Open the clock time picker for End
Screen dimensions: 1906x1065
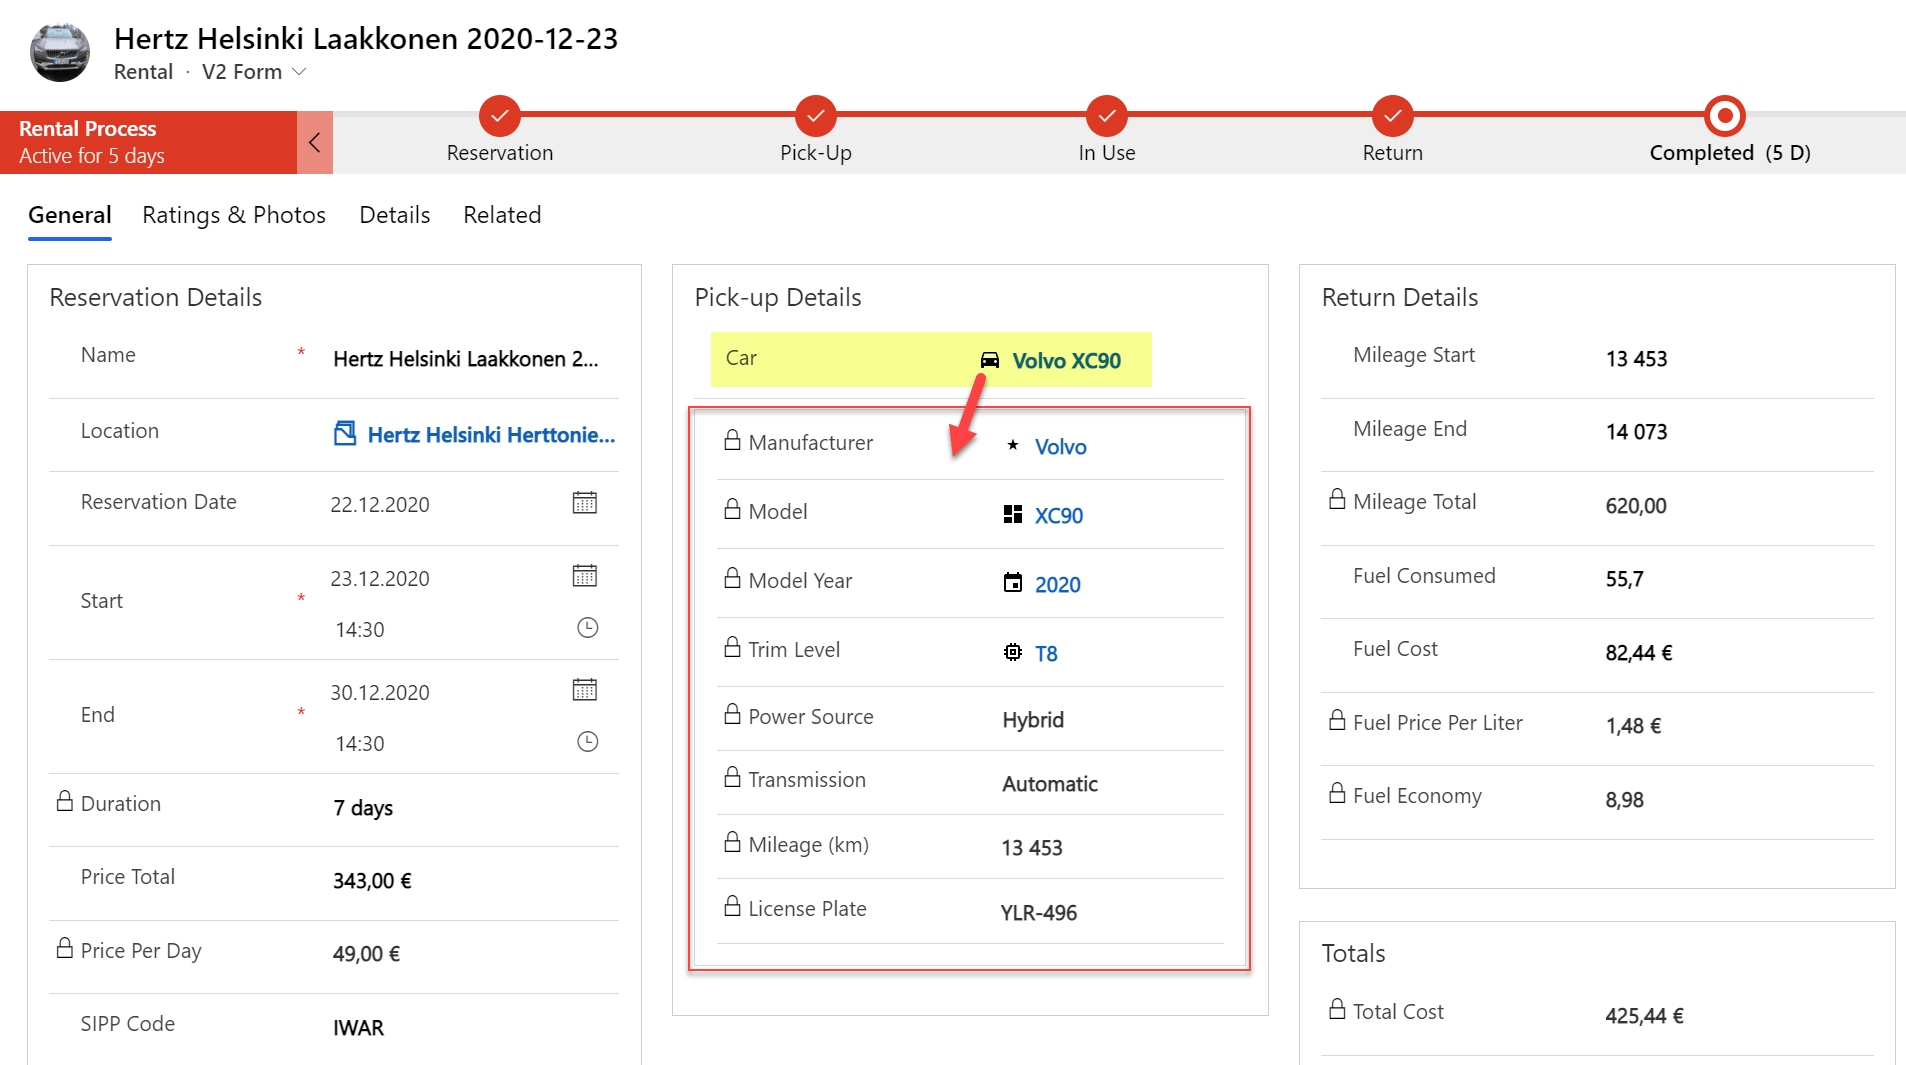pos(588,742)
